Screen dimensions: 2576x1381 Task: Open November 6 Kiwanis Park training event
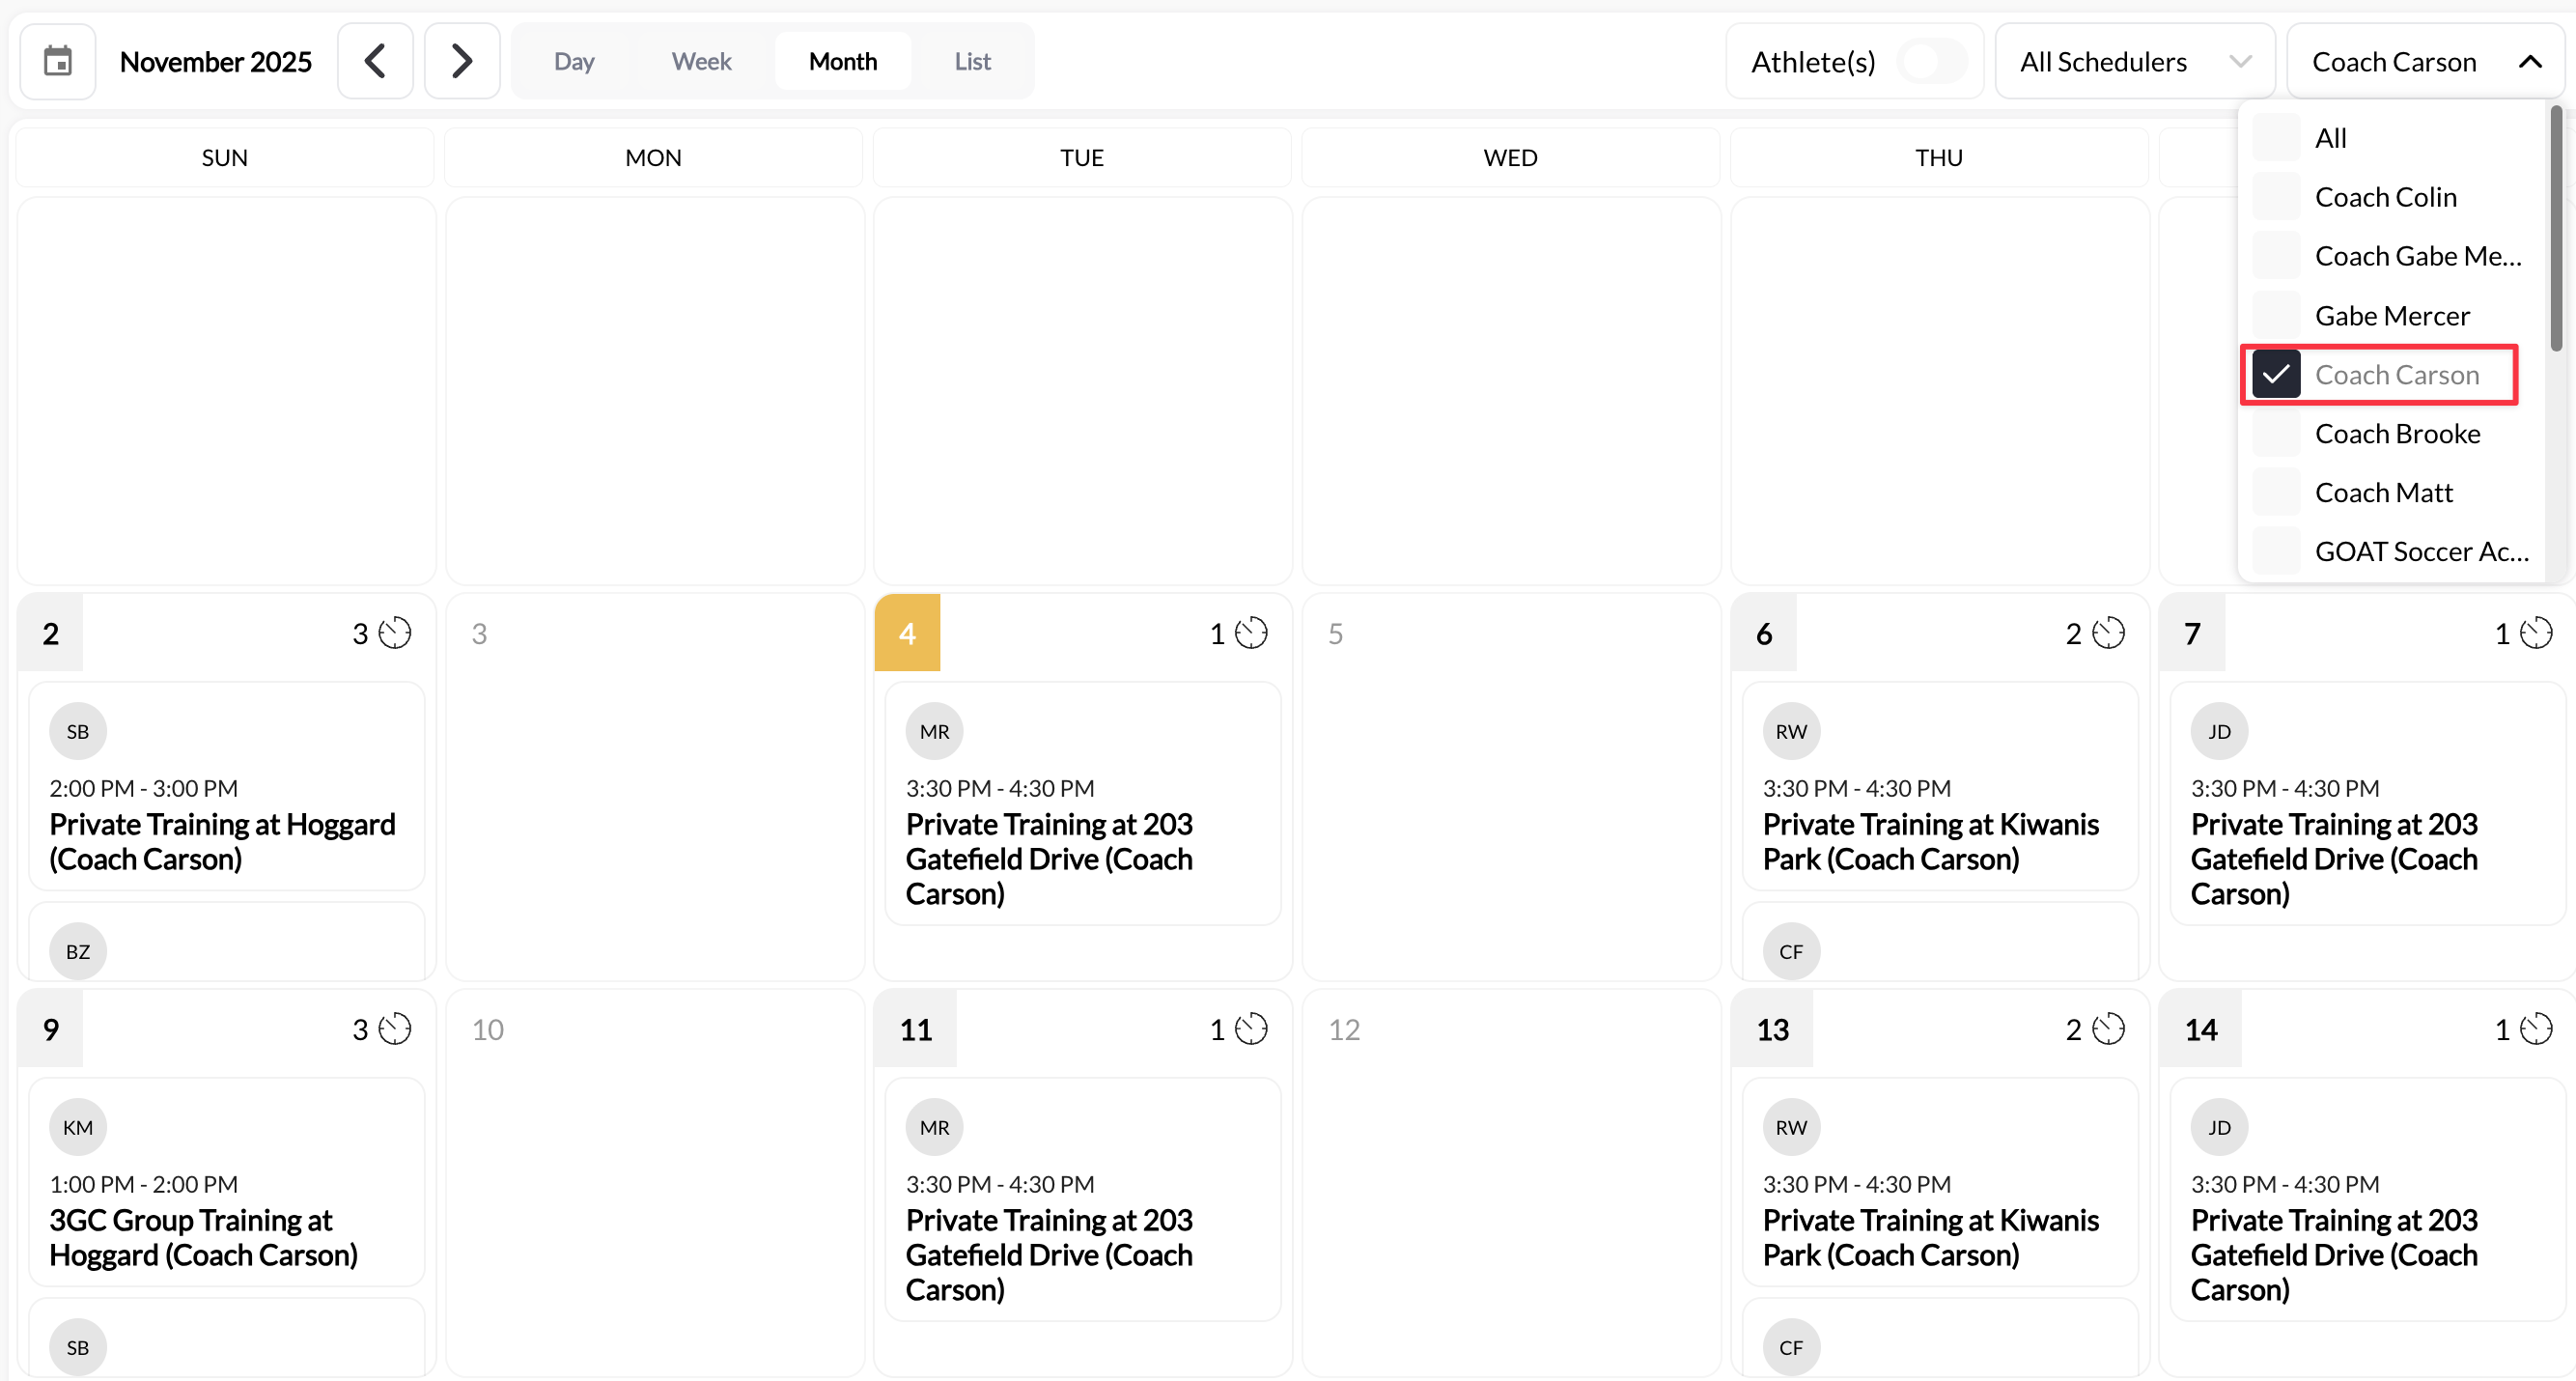click(1940, 786)
